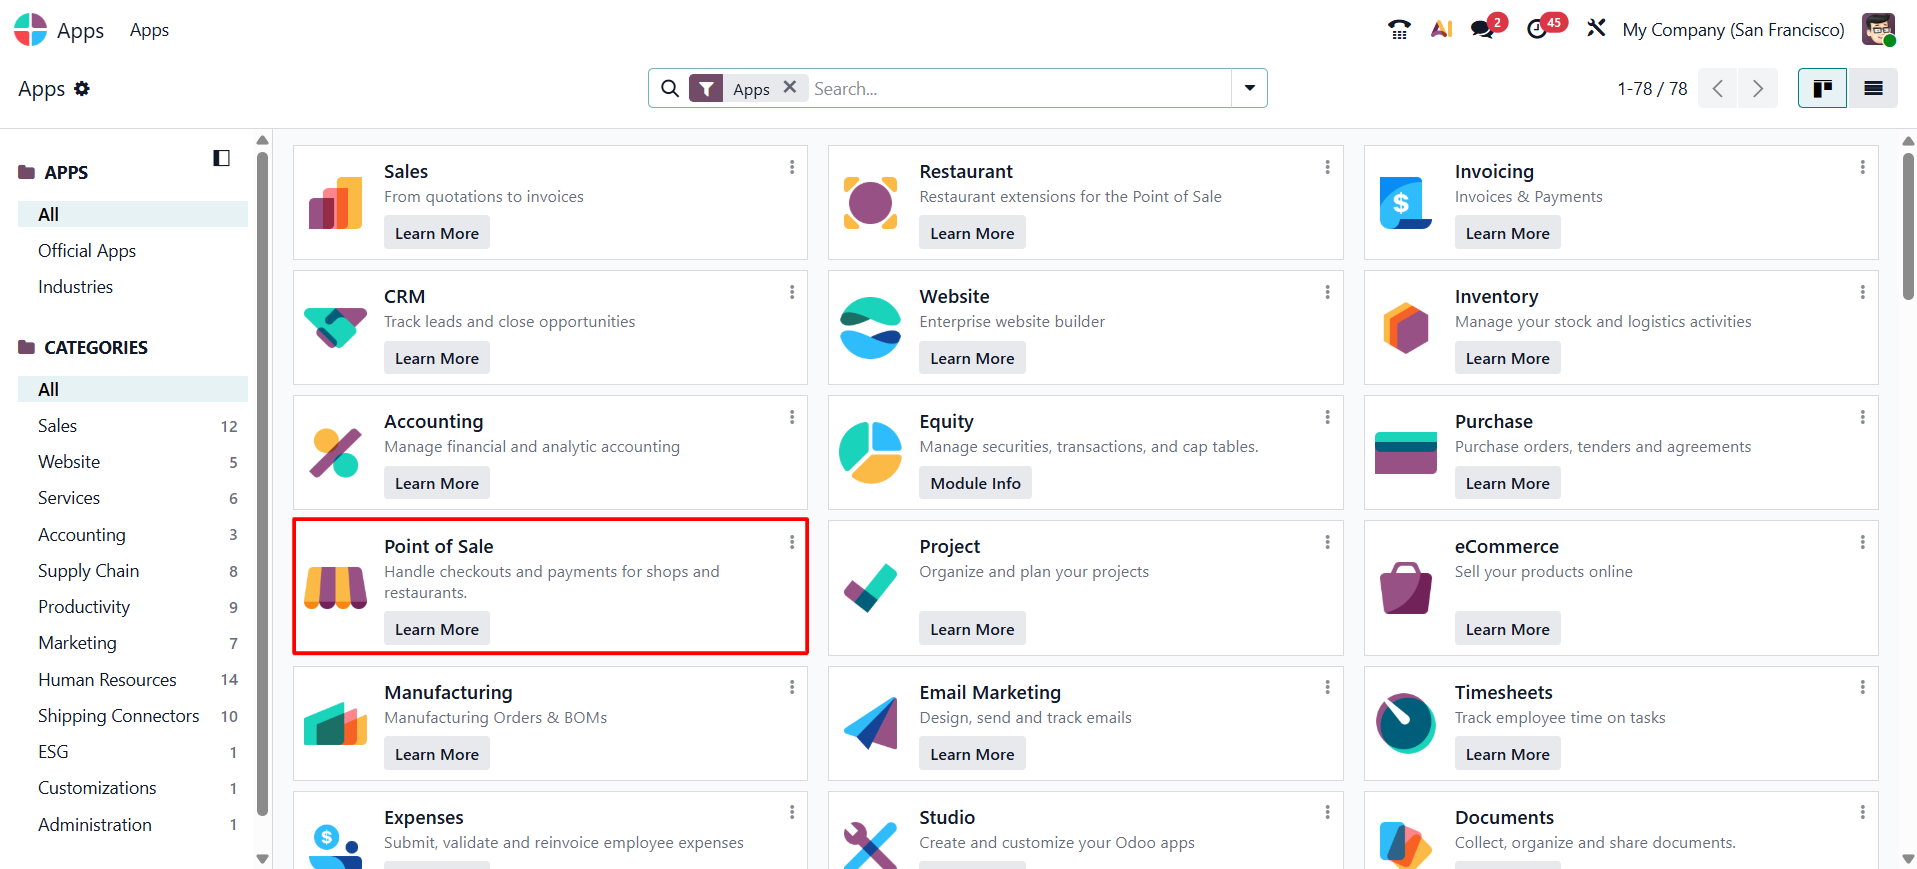This screenshot has height=869, width=1917.
Task: Click the Restaurant app icon
Action: [x=871, y=203]
